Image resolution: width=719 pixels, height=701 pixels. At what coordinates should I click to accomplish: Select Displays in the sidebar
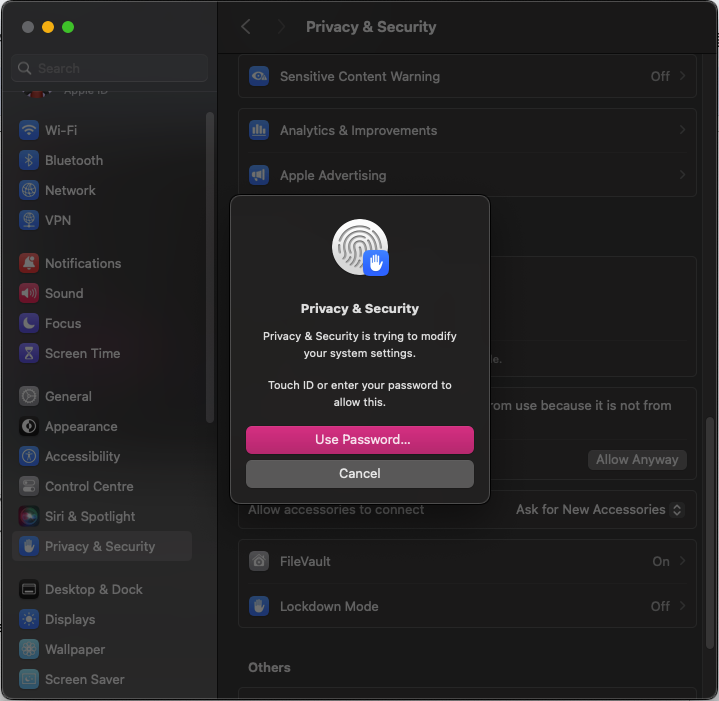[x=102, y=619]
